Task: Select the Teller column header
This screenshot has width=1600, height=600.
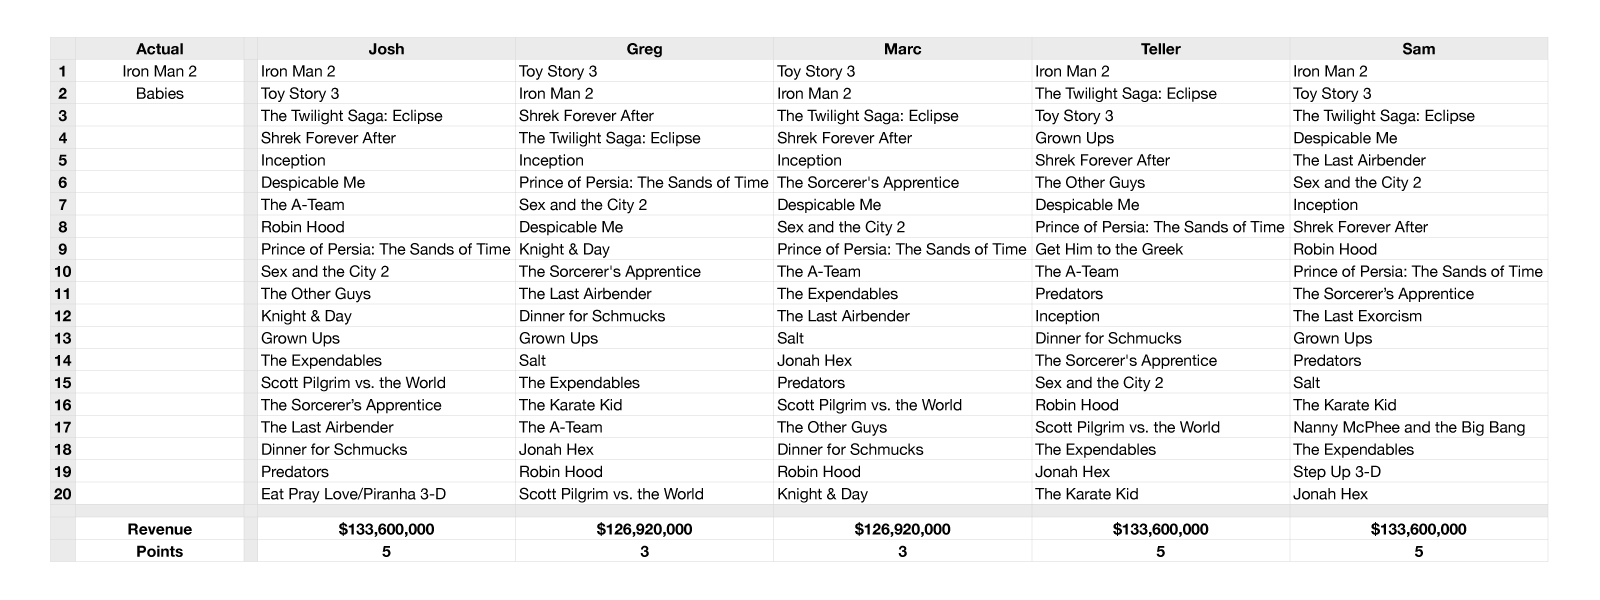Action: point(1160,49)
